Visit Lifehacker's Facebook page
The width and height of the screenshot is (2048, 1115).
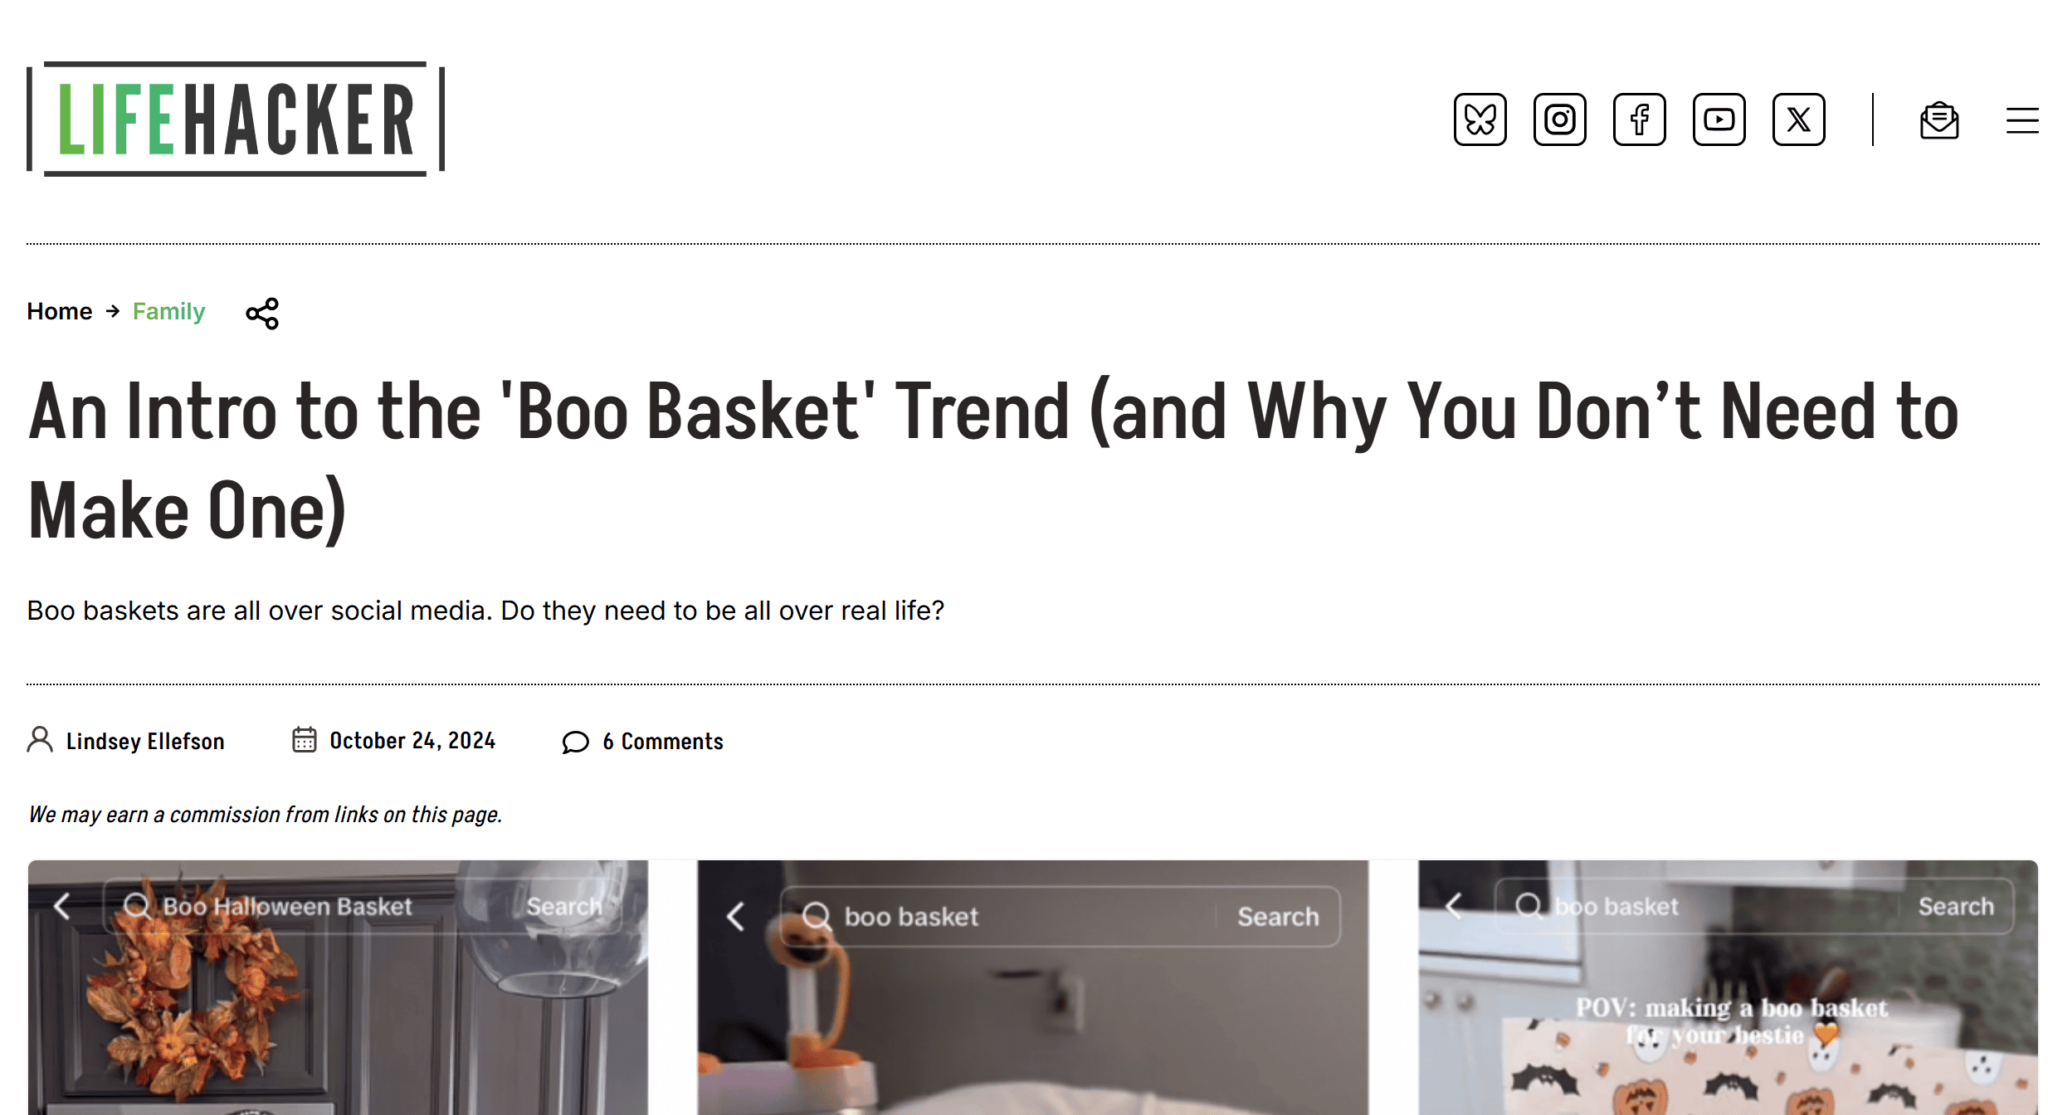tap(1638, 119)
